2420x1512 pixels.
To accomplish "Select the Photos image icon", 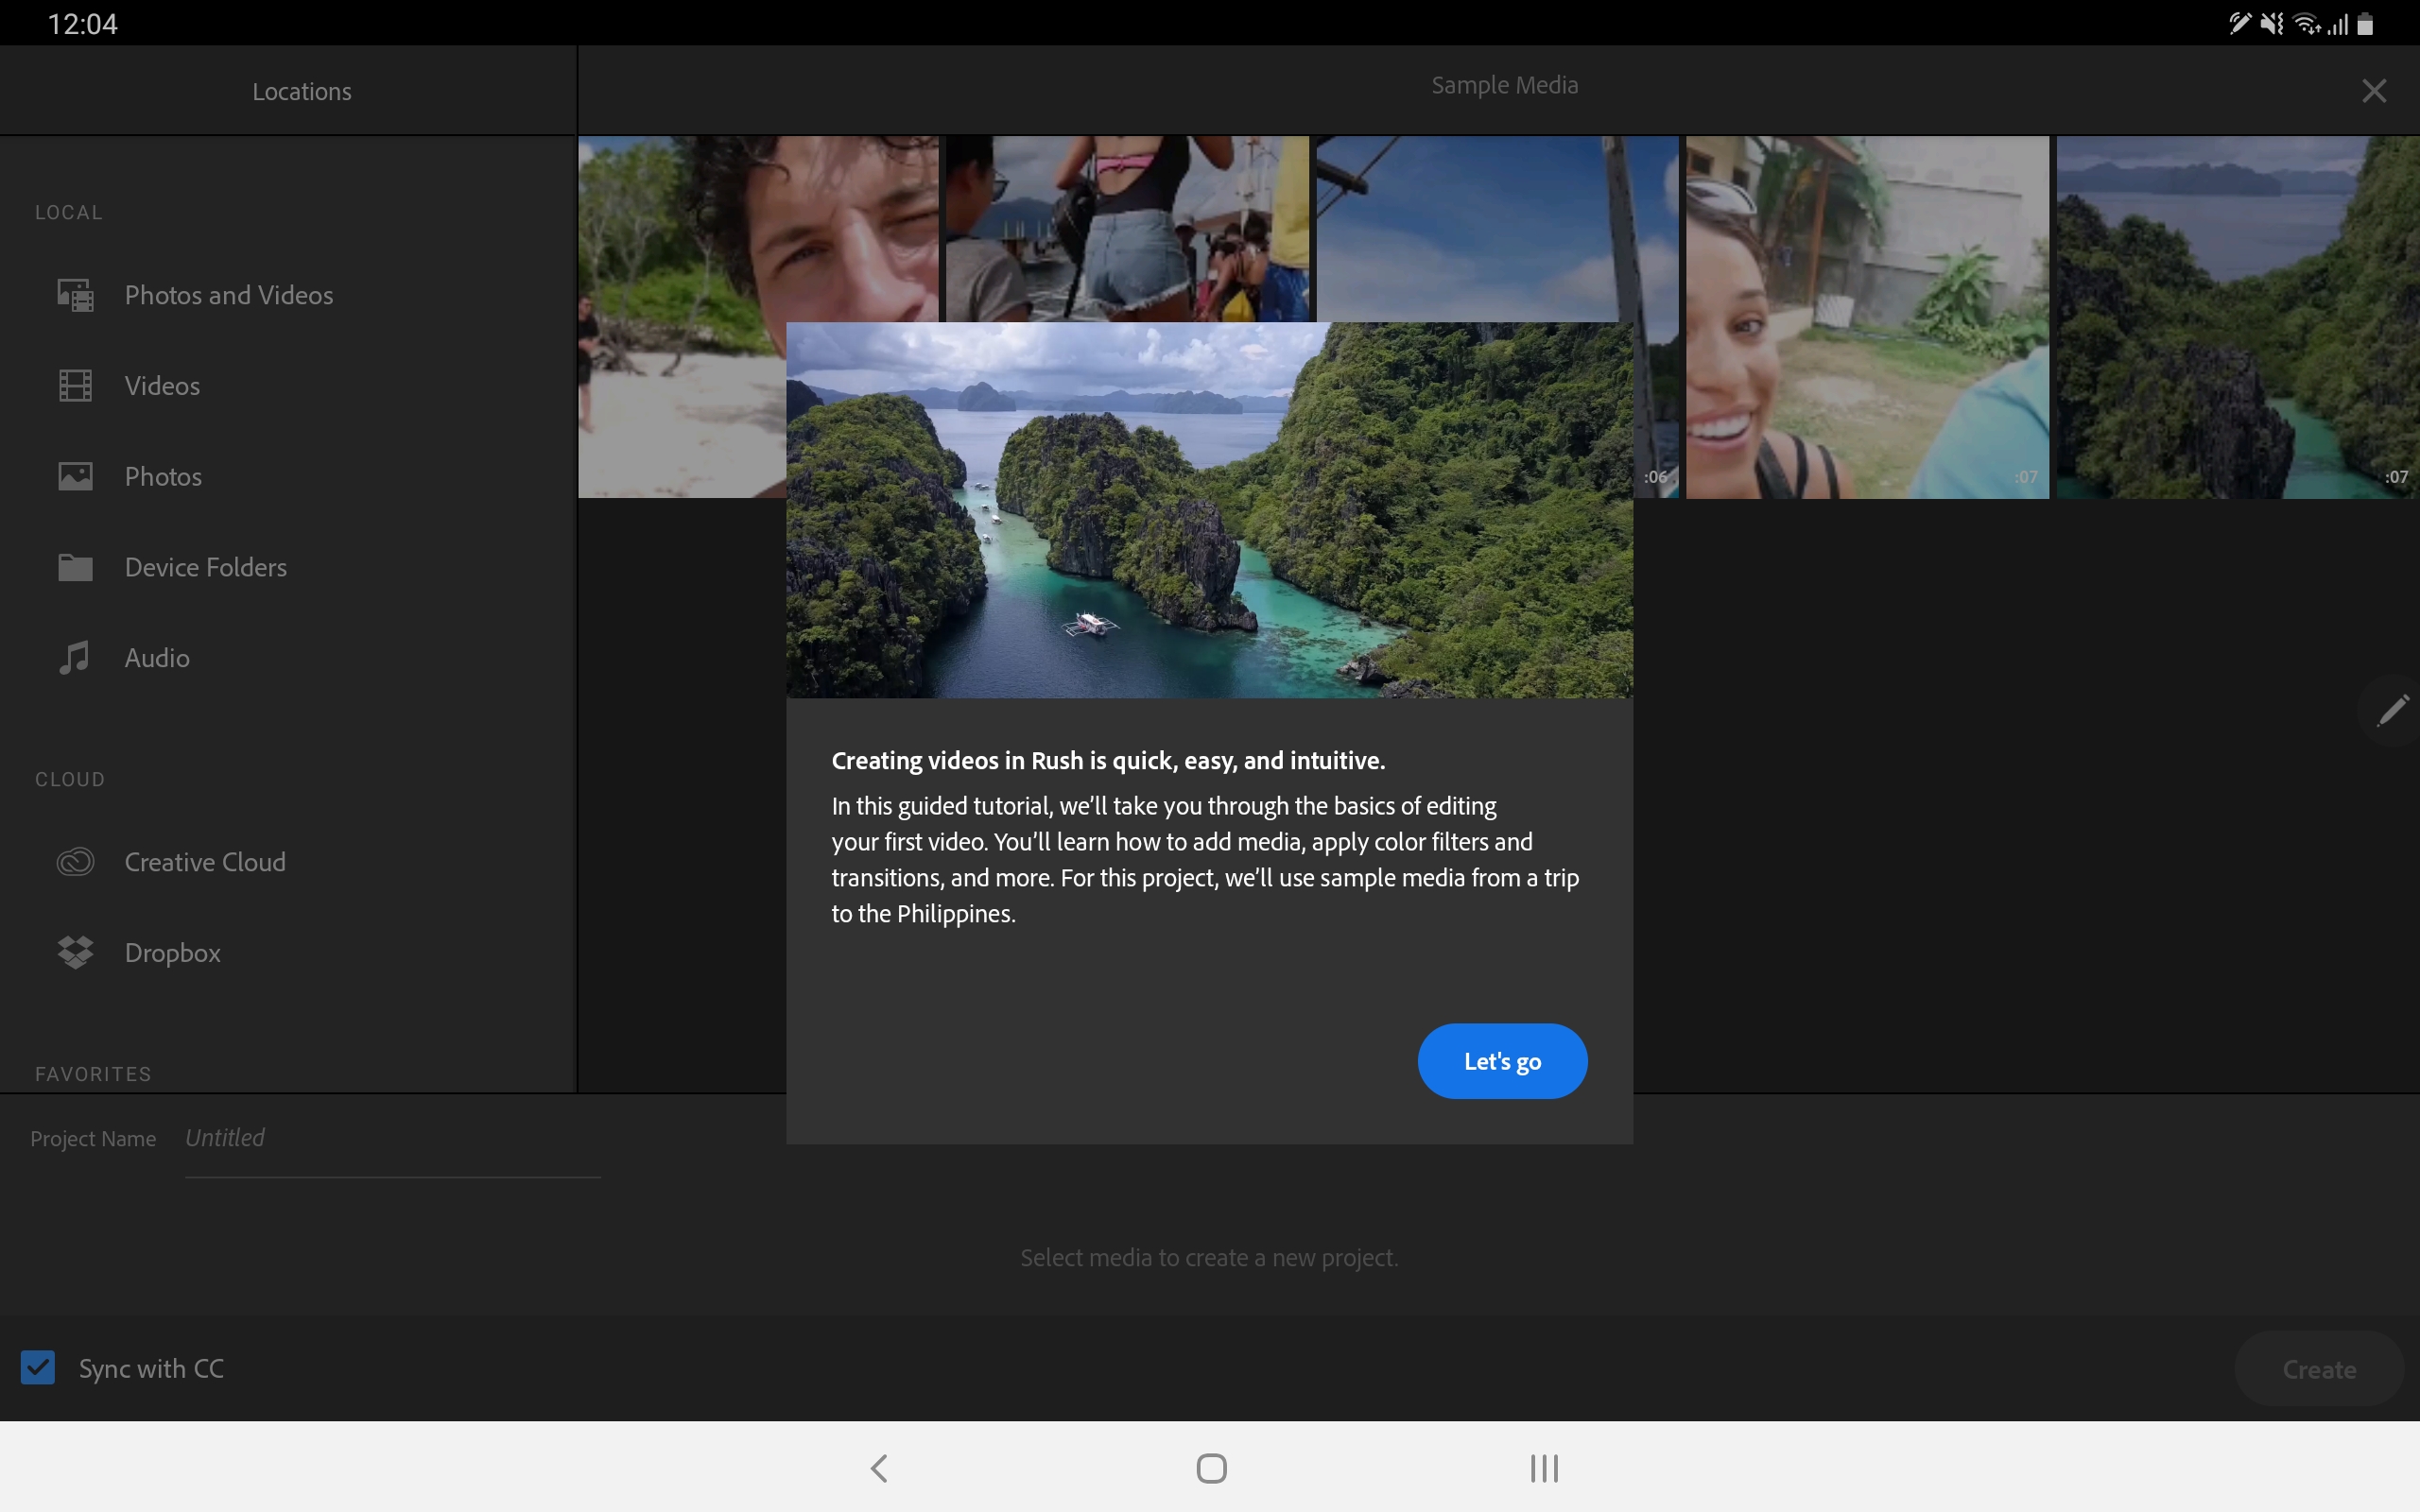I will 75,476.
